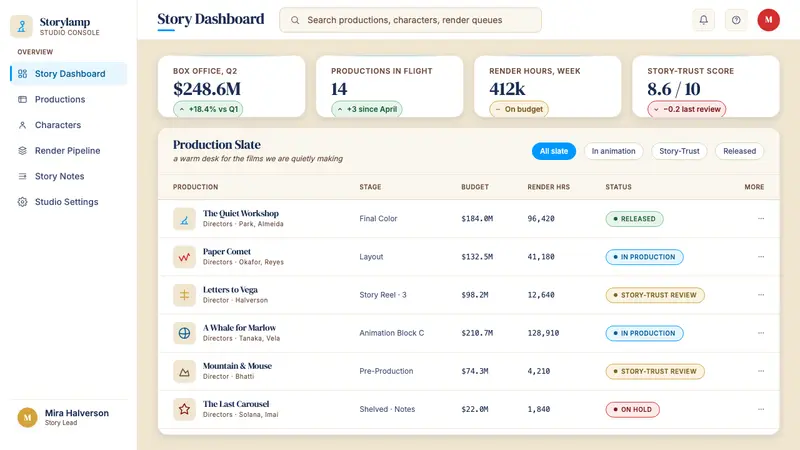
Task: Click the RENDER HRS column header
Action: pyautogui.click(x=548, y=187)
